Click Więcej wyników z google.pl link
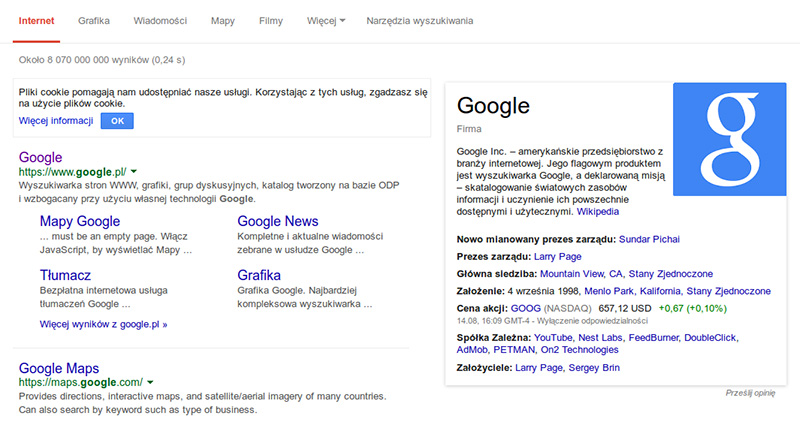Image resolution: width=800 pixels, height=422 pixels. tap(103, 324)
